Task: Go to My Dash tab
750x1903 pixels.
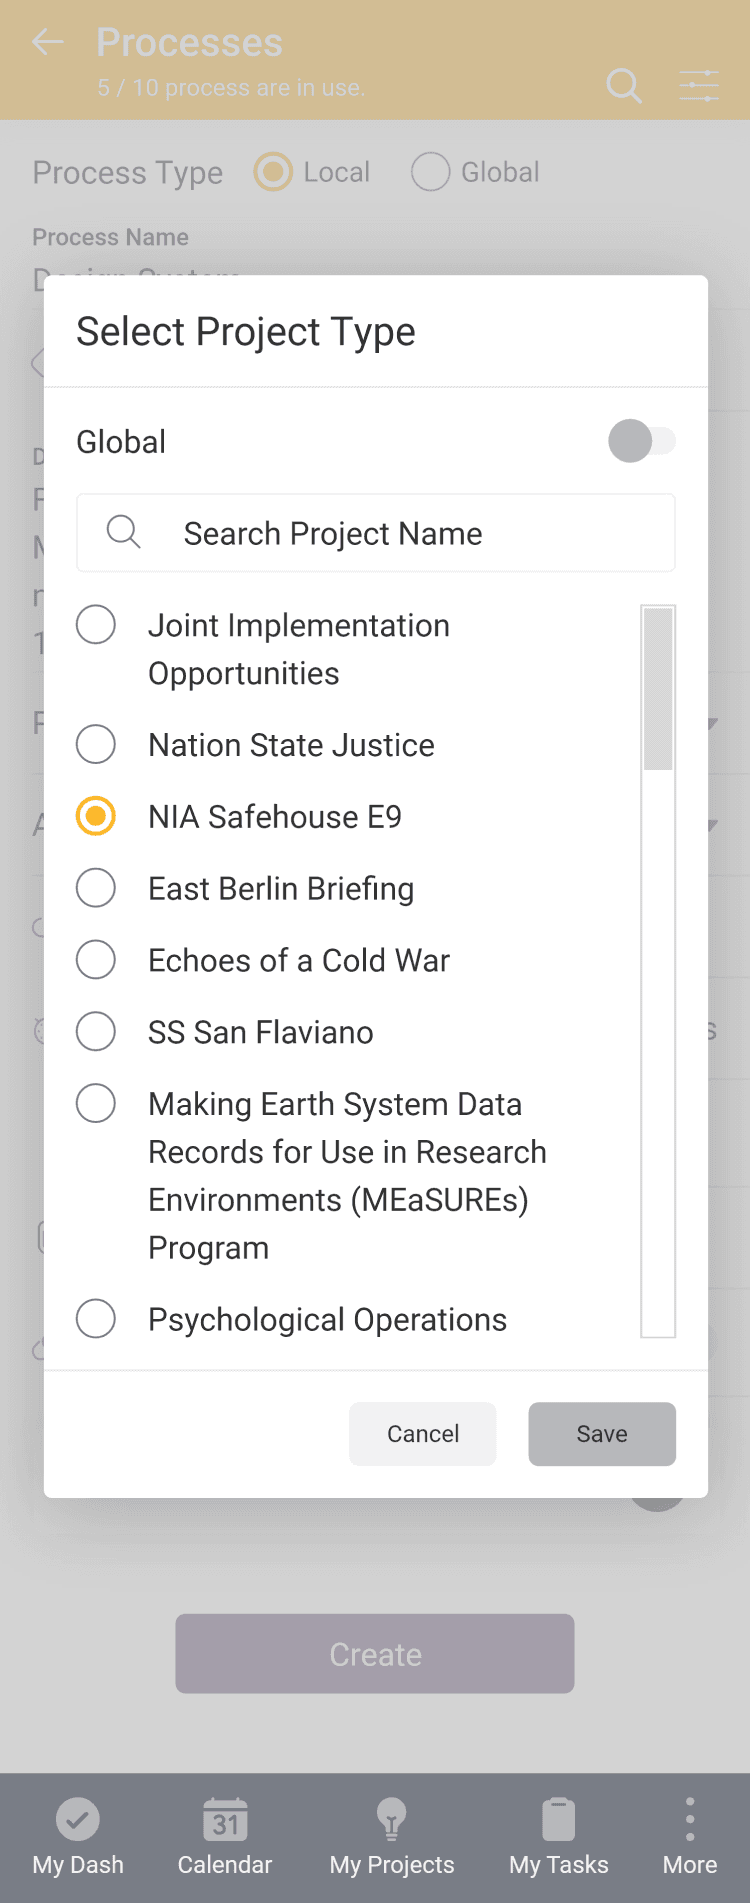Action: (x=78, y=1837)
